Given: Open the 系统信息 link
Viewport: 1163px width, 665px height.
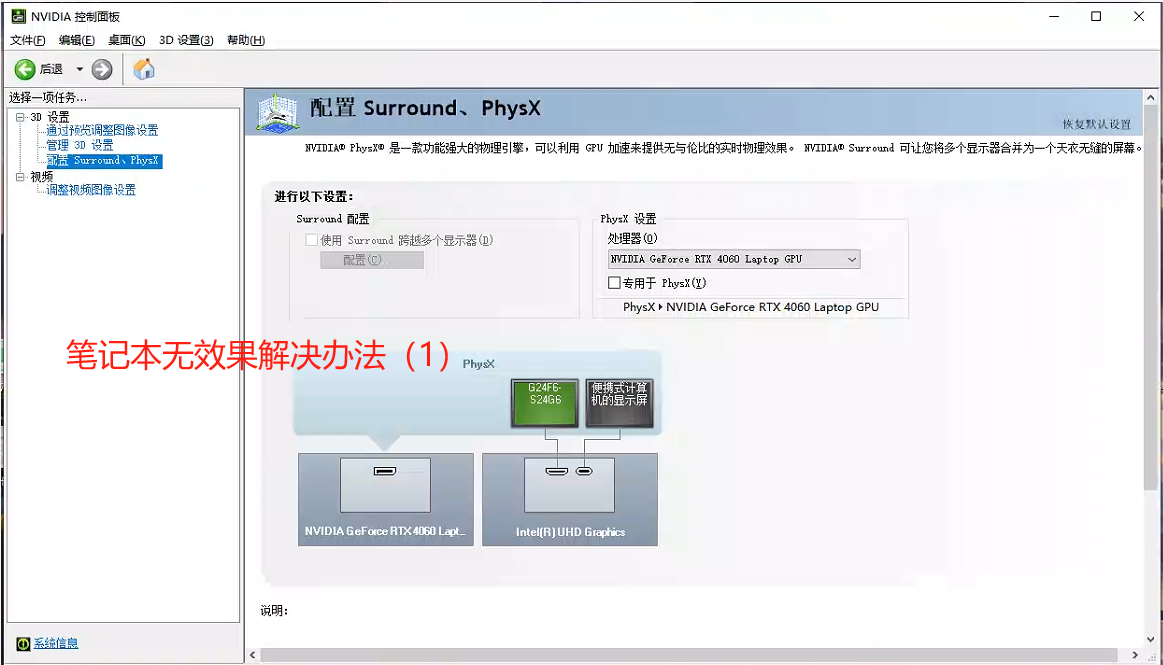Looking at the screenshot, I should (x=56, y=644).
